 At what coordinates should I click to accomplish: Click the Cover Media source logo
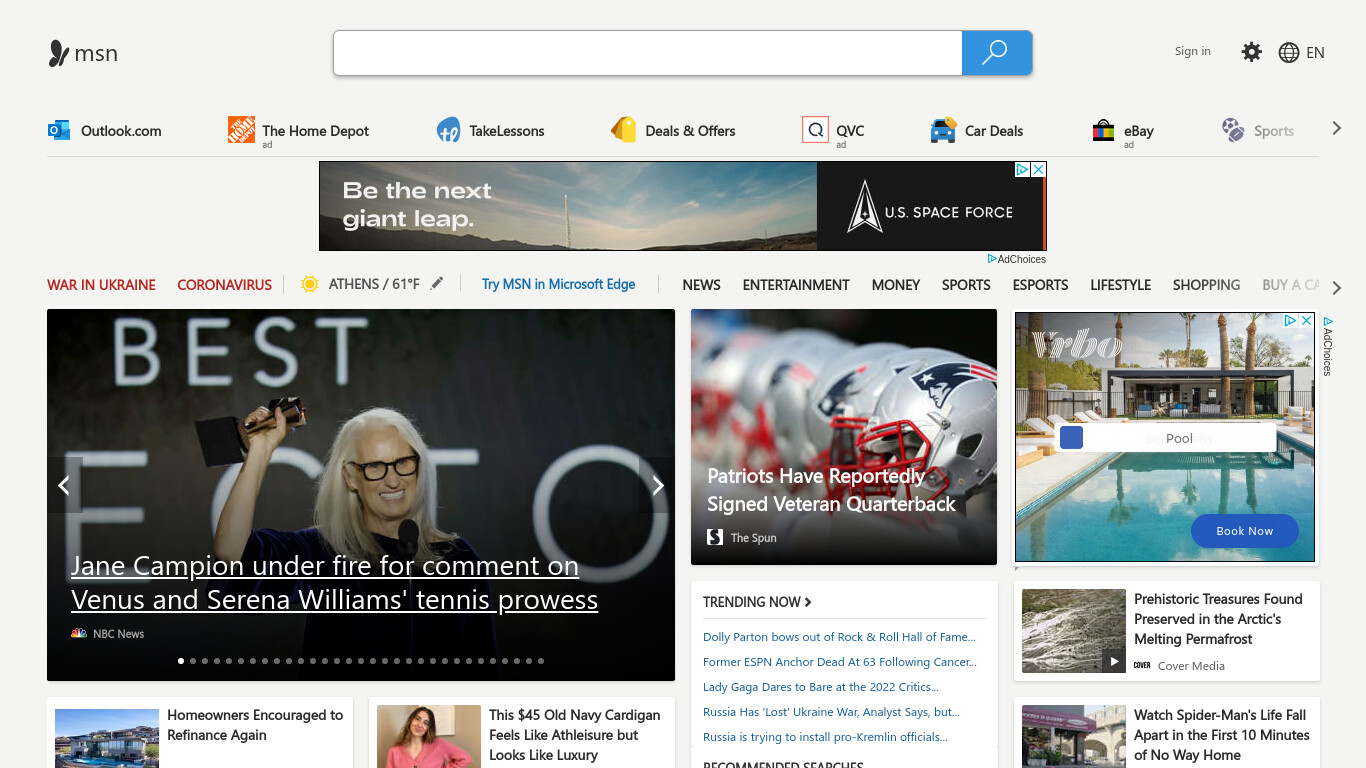[1142, 666]
